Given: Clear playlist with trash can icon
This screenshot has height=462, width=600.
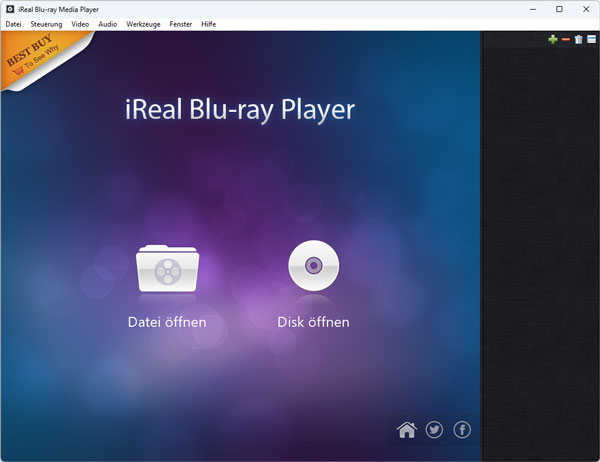Looking at the screenshot, I should [579, 39].
